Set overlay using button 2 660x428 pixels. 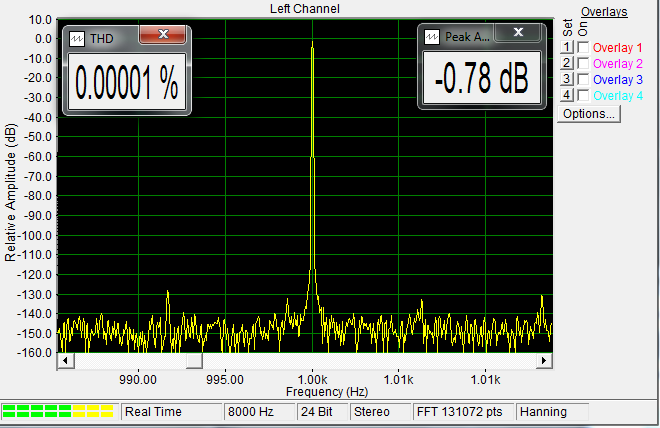tap(567, 63)
